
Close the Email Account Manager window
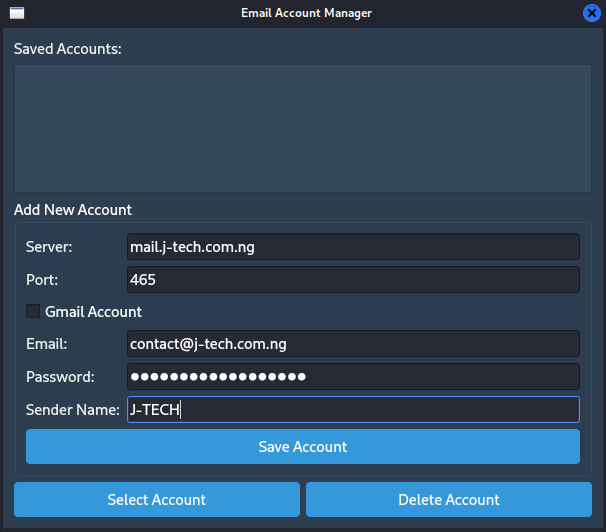[591, 13]
